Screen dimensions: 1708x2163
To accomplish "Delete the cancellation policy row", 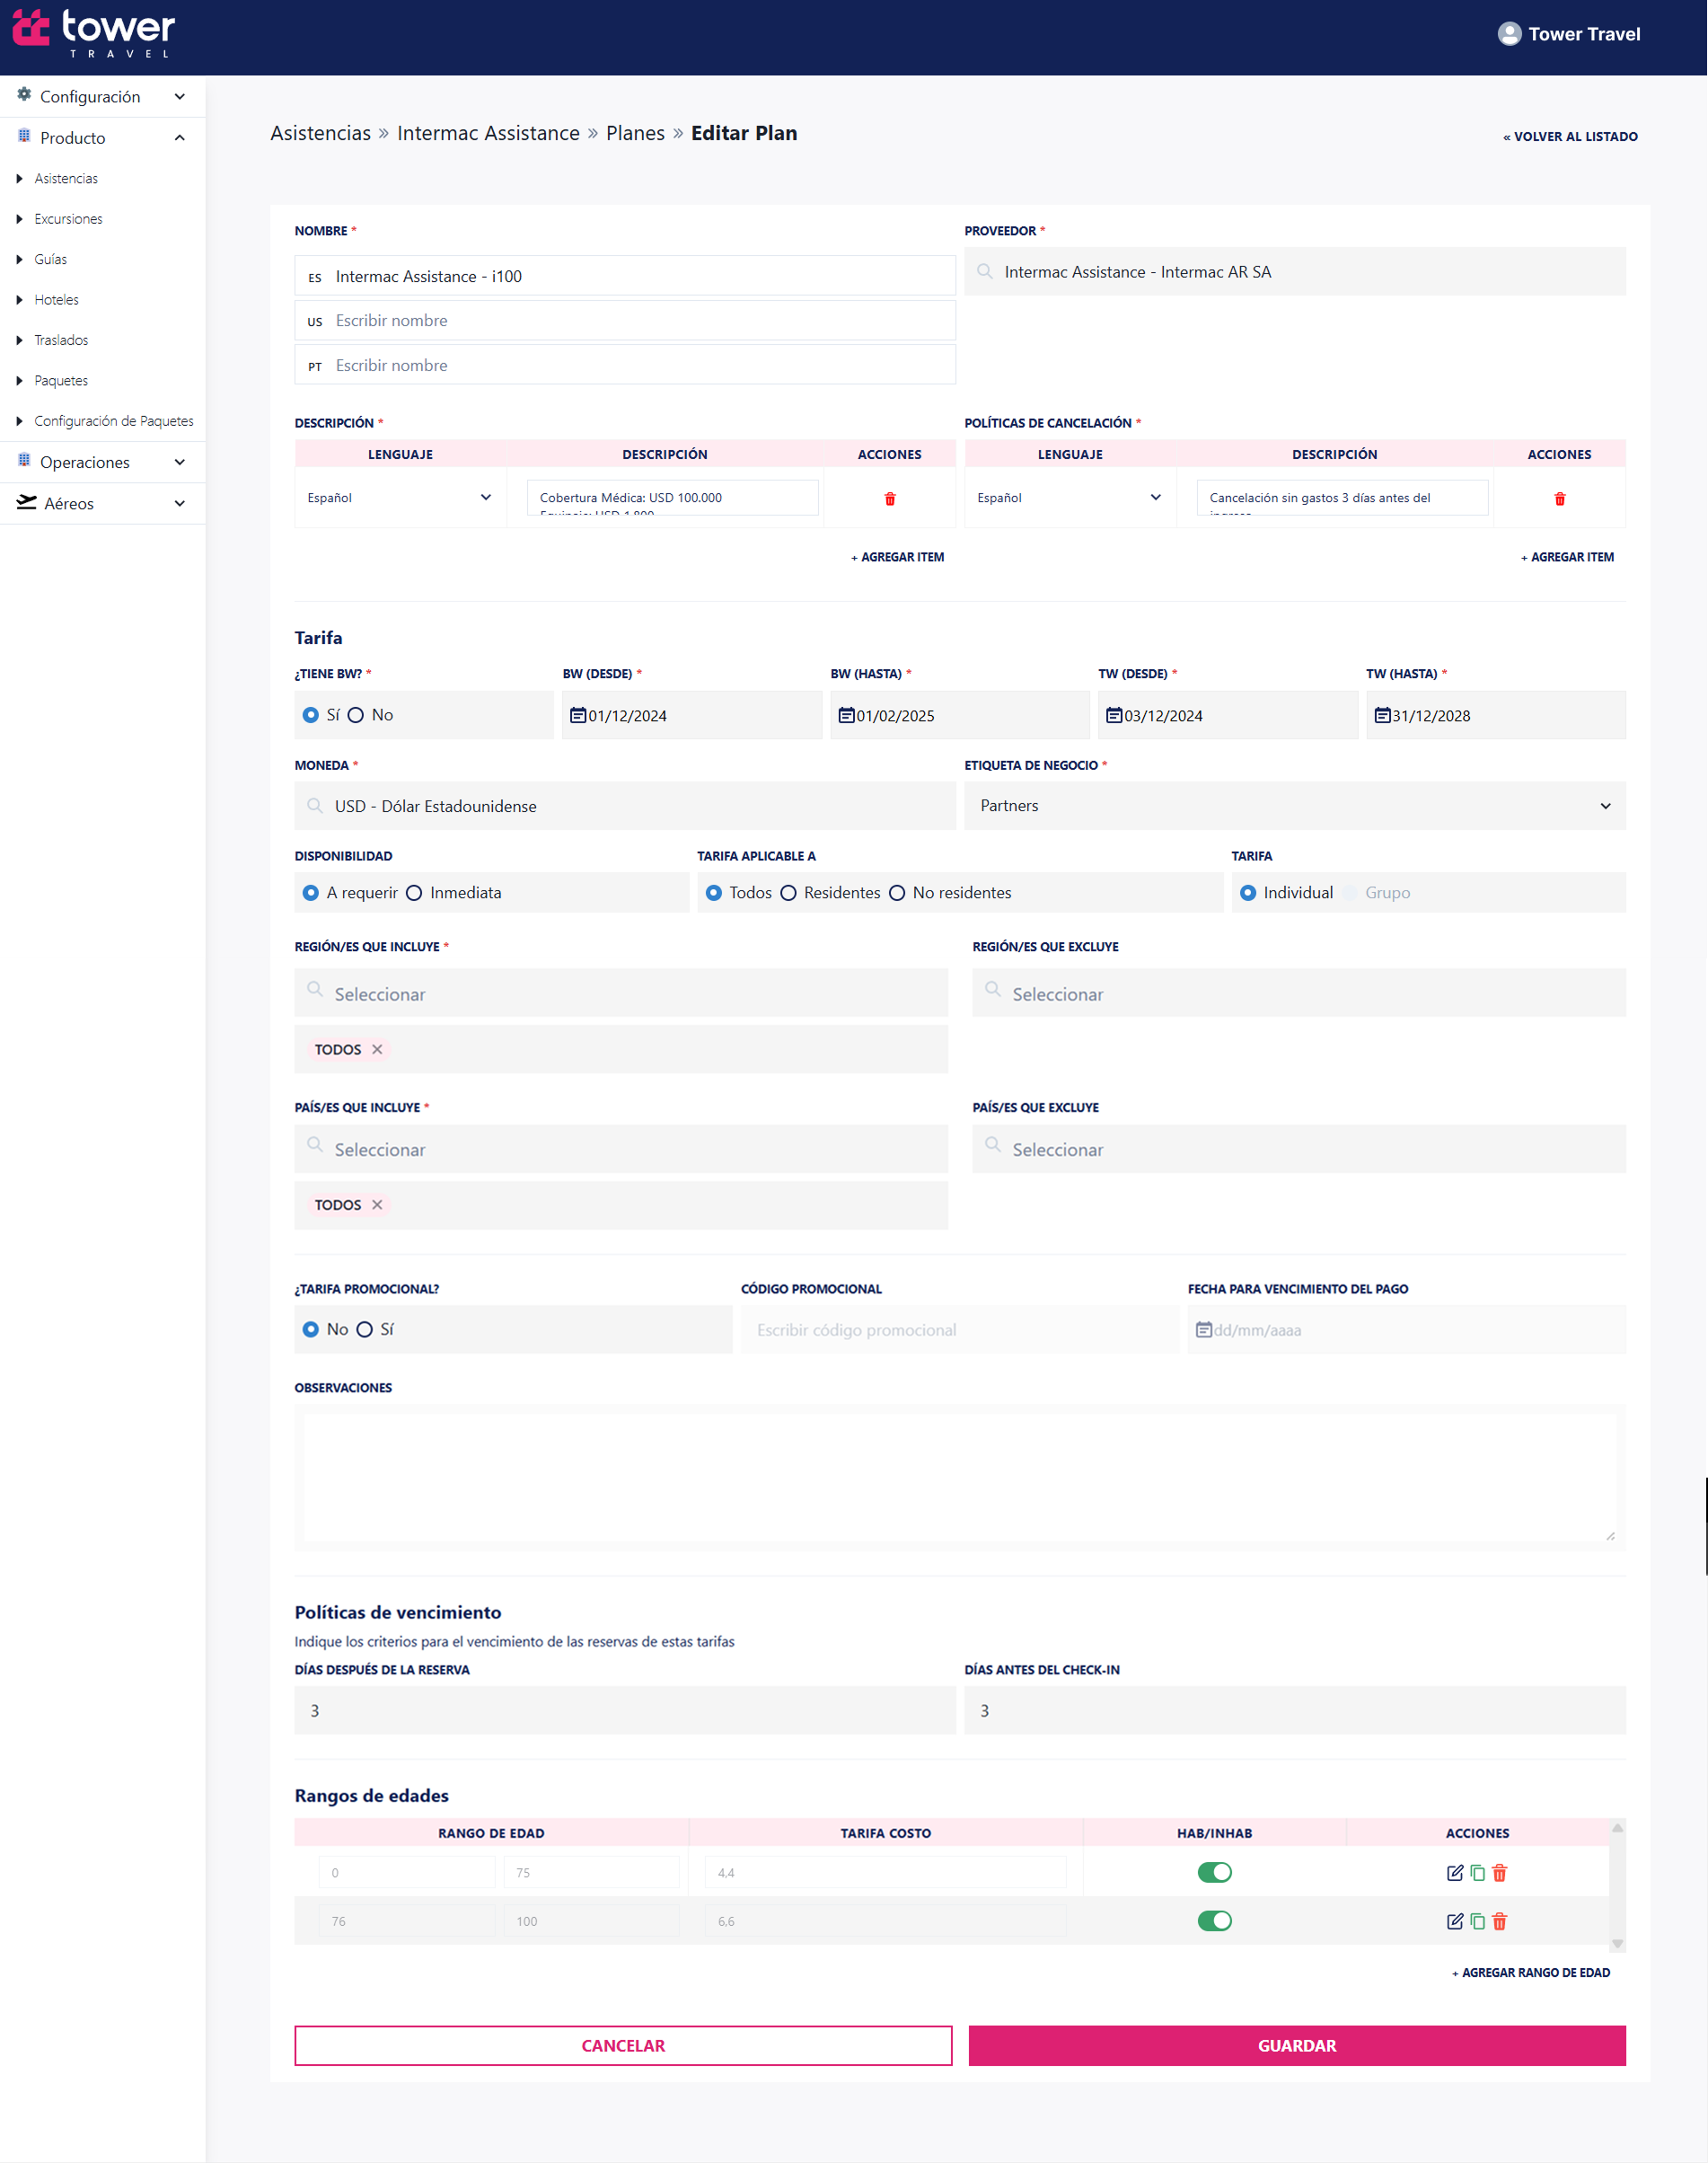I will (1558, 498).
